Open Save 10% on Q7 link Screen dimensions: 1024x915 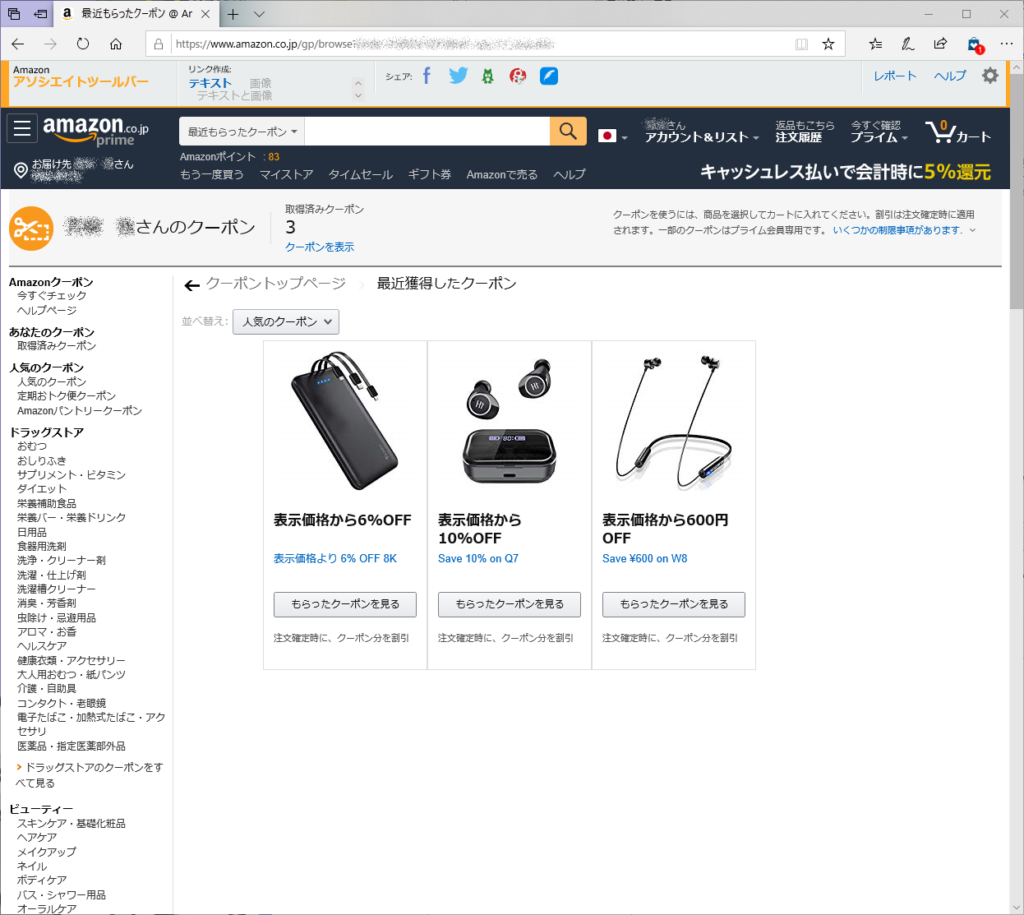pos(478,558)
